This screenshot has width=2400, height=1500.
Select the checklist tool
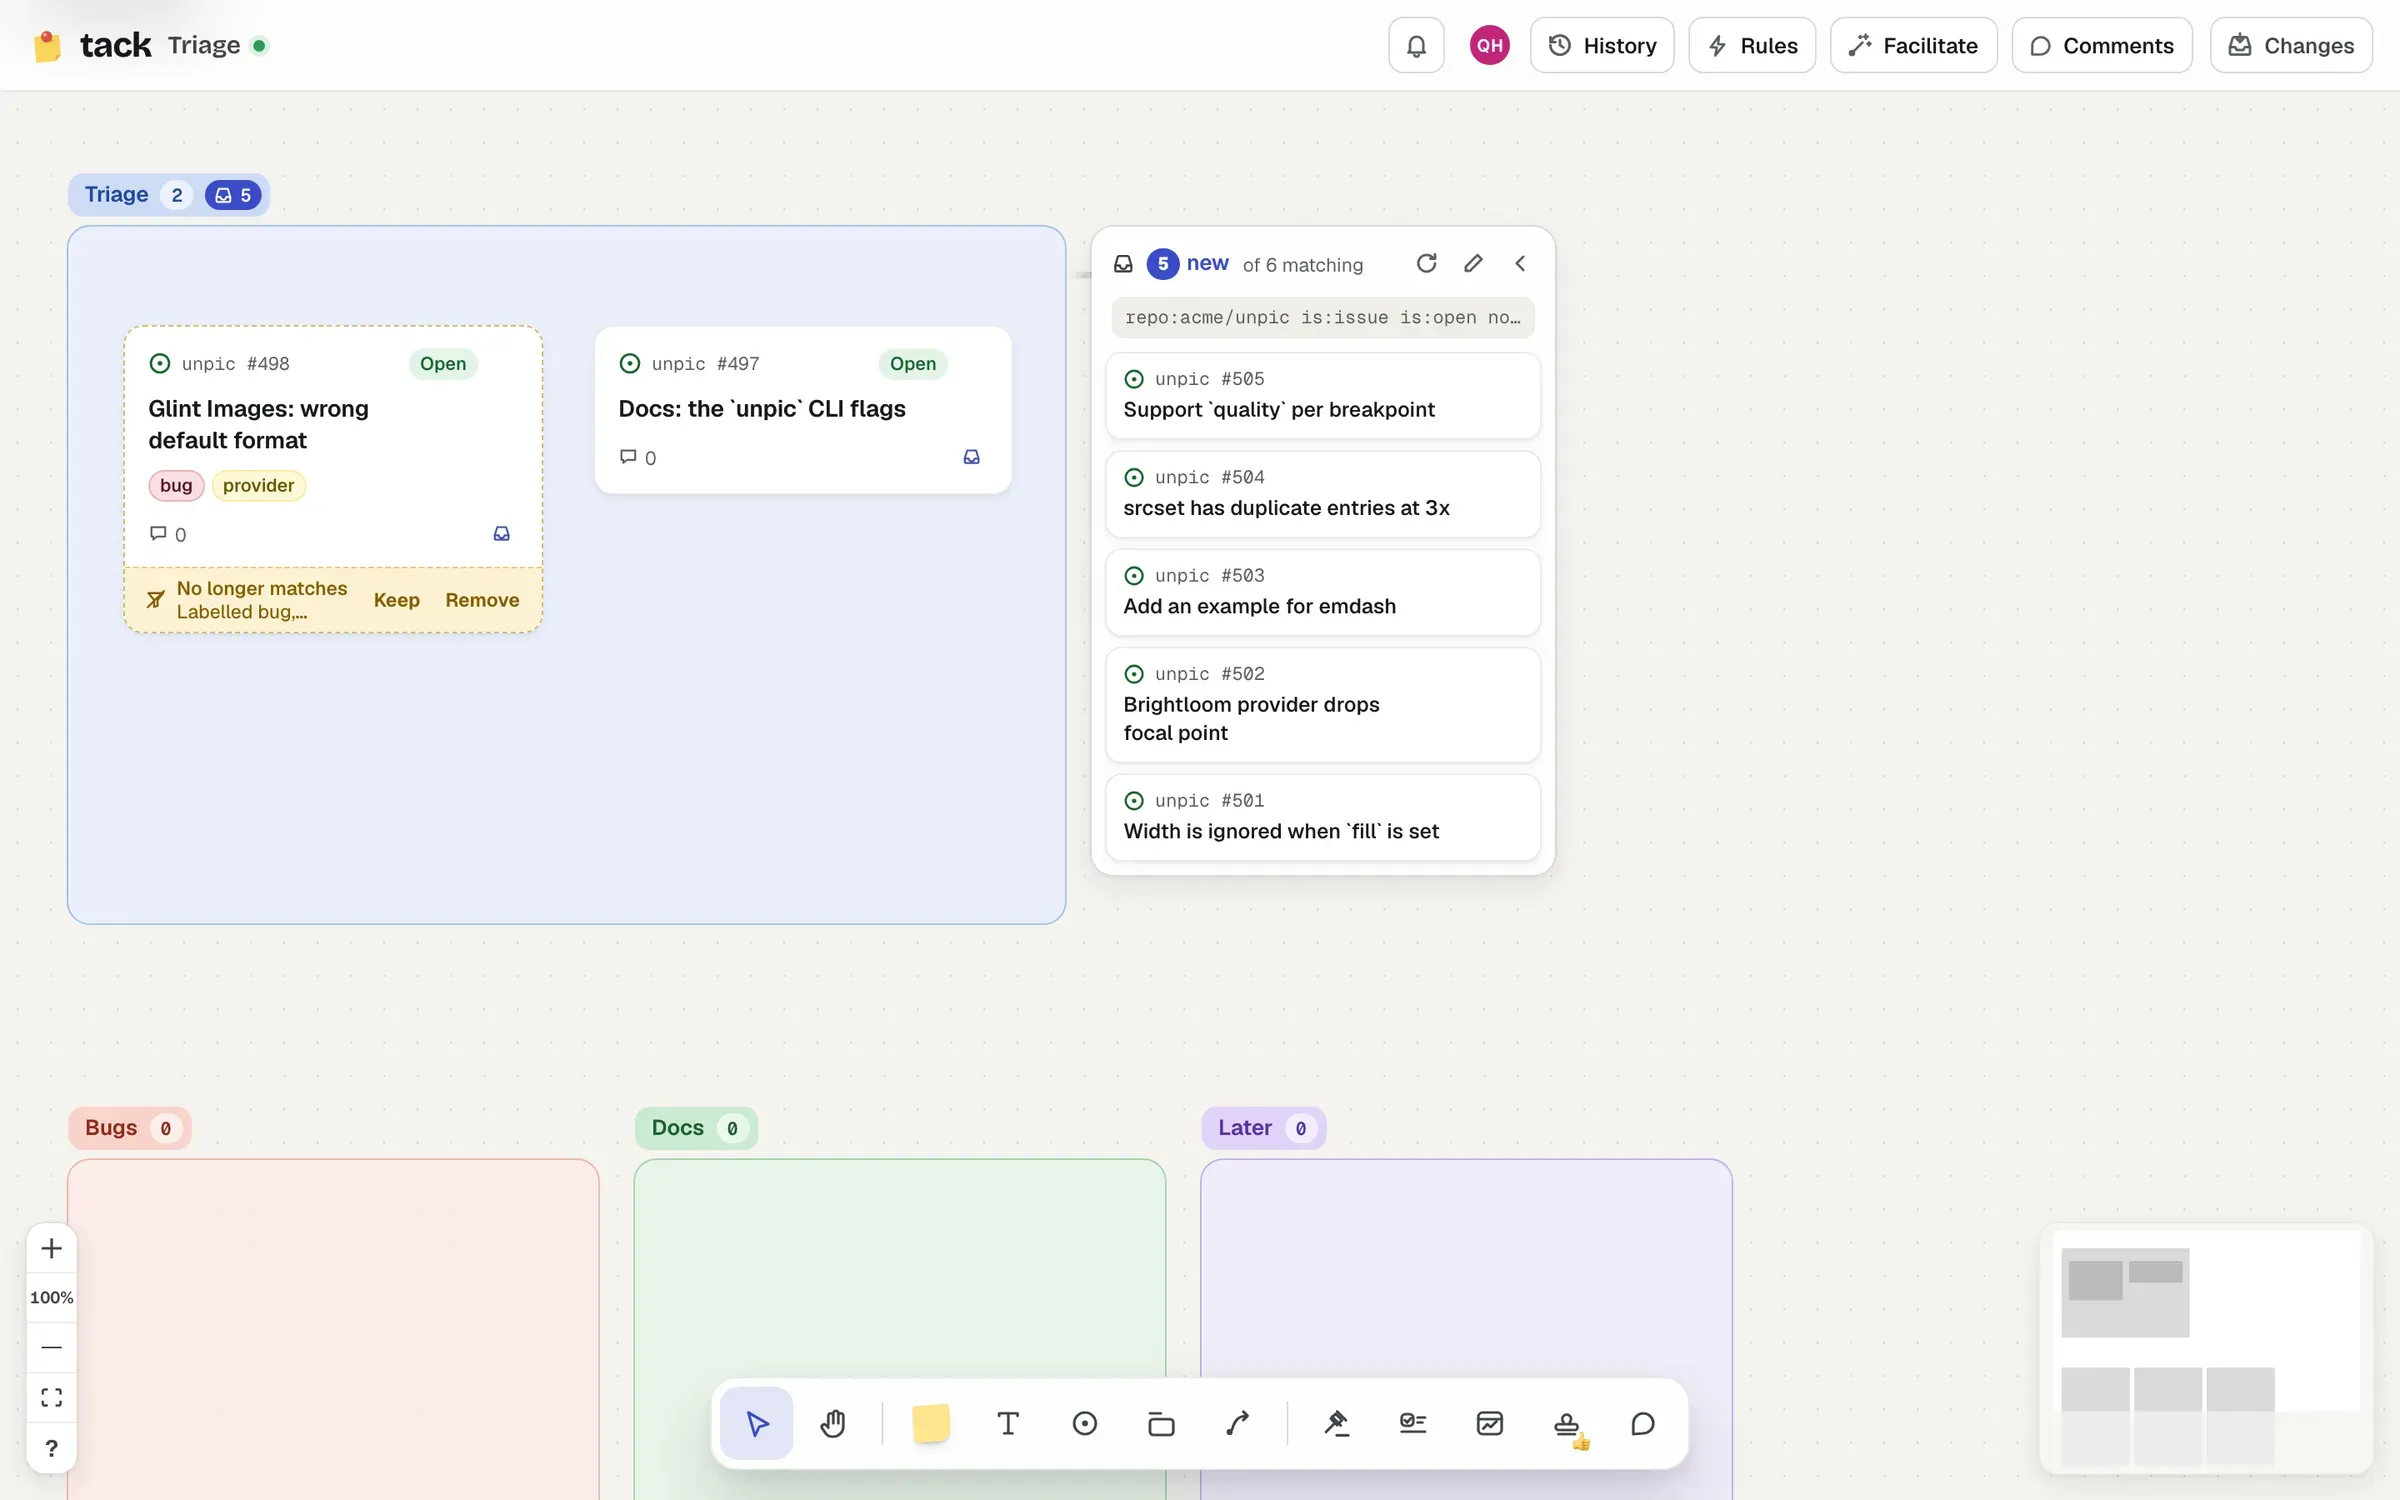click(1413, 1423)
